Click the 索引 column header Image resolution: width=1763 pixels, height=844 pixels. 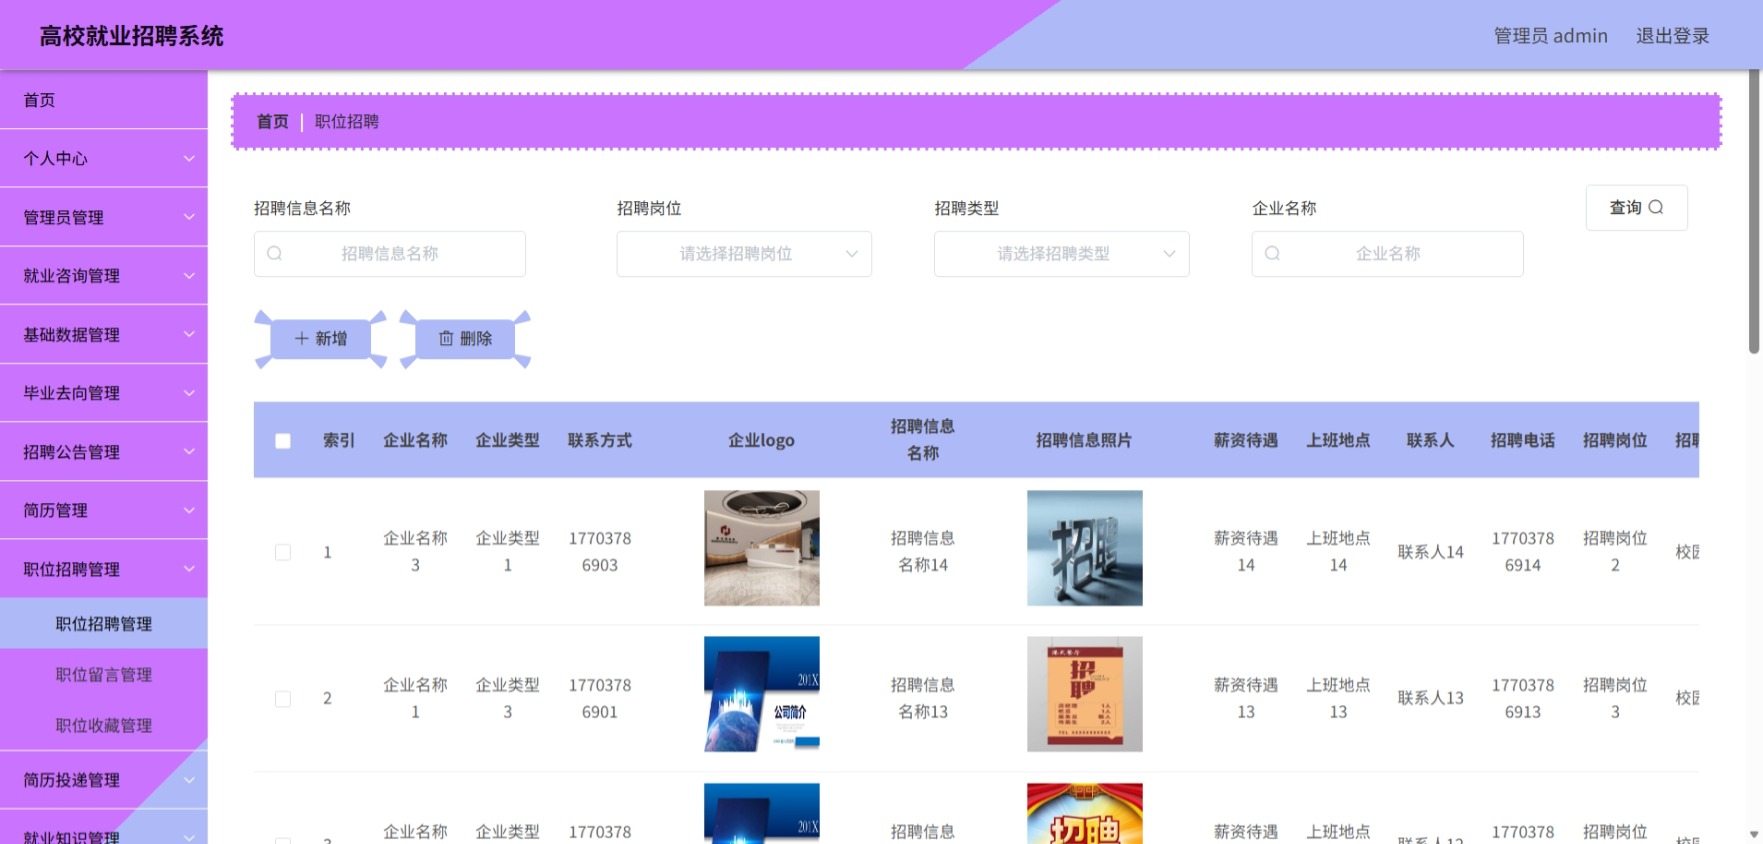339,440
